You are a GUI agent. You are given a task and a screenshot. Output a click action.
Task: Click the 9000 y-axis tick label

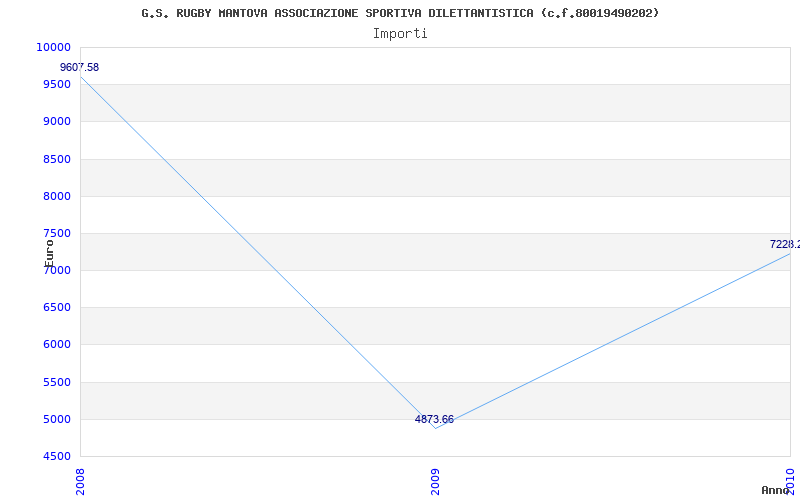coord(56,121)
